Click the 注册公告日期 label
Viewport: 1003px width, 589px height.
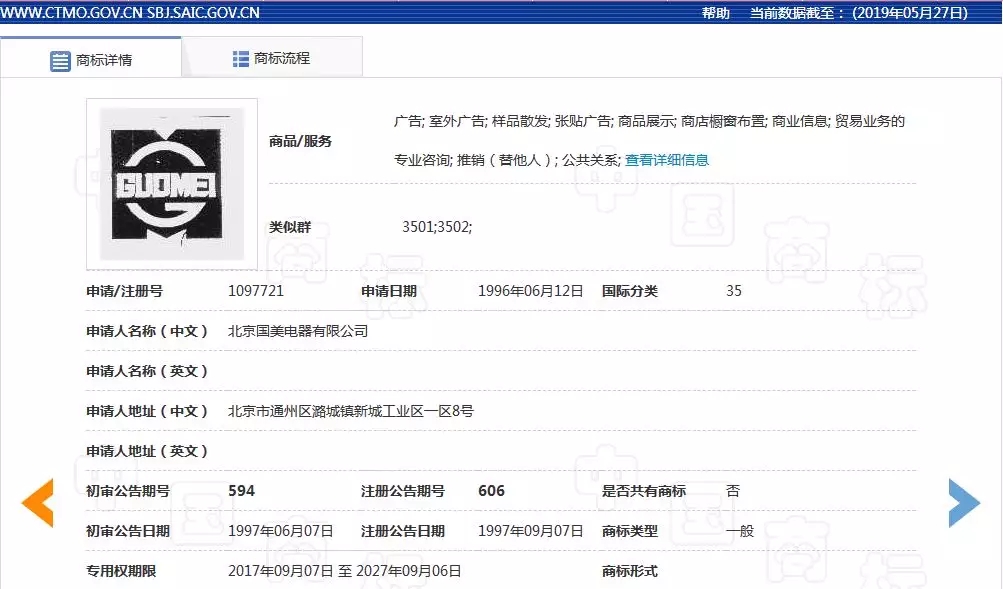403,531
